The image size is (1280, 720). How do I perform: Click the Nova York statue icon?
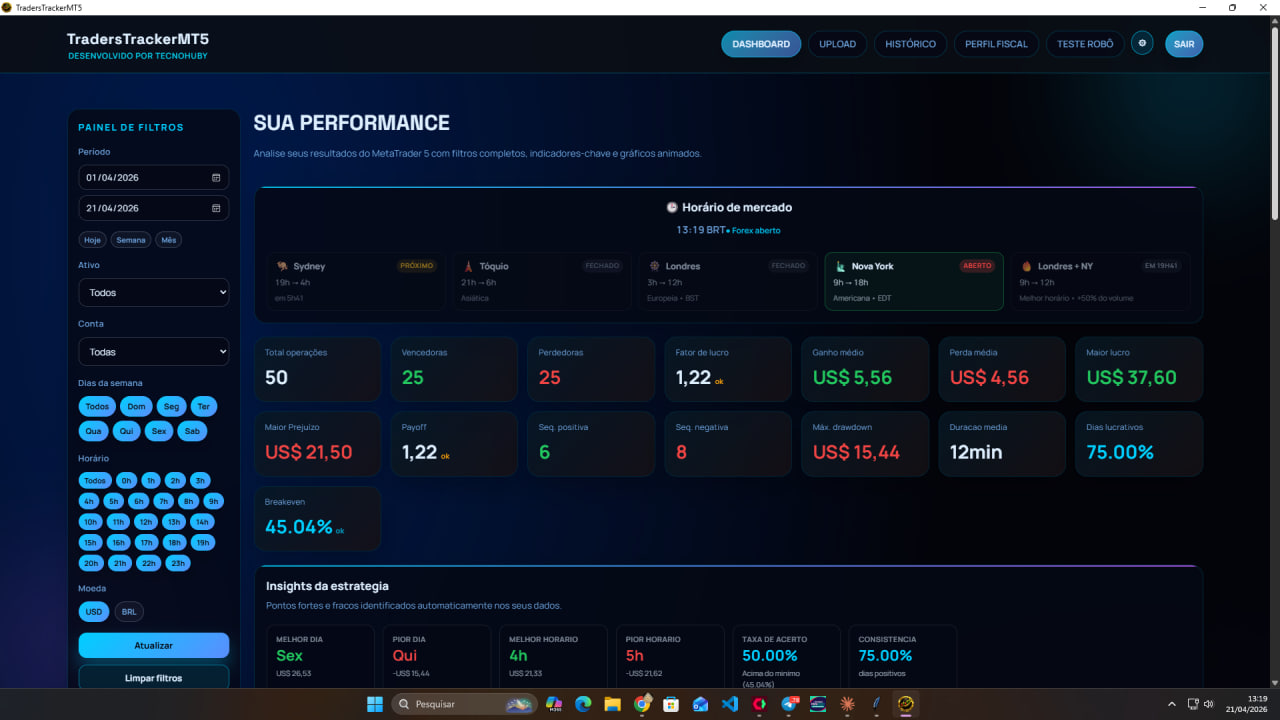coord(840,266)
